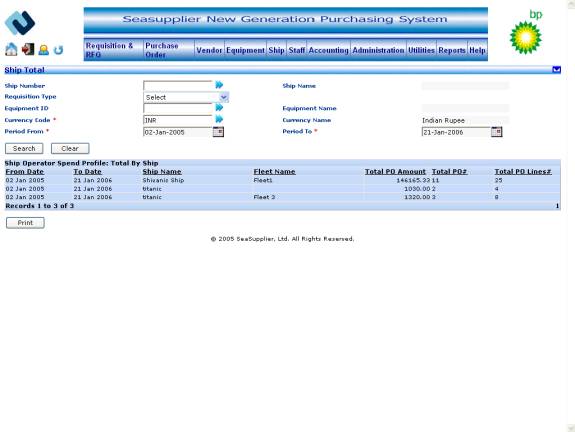Collapse the Ship Total panel arrow

pyautogui.click(x=556, y=70)
